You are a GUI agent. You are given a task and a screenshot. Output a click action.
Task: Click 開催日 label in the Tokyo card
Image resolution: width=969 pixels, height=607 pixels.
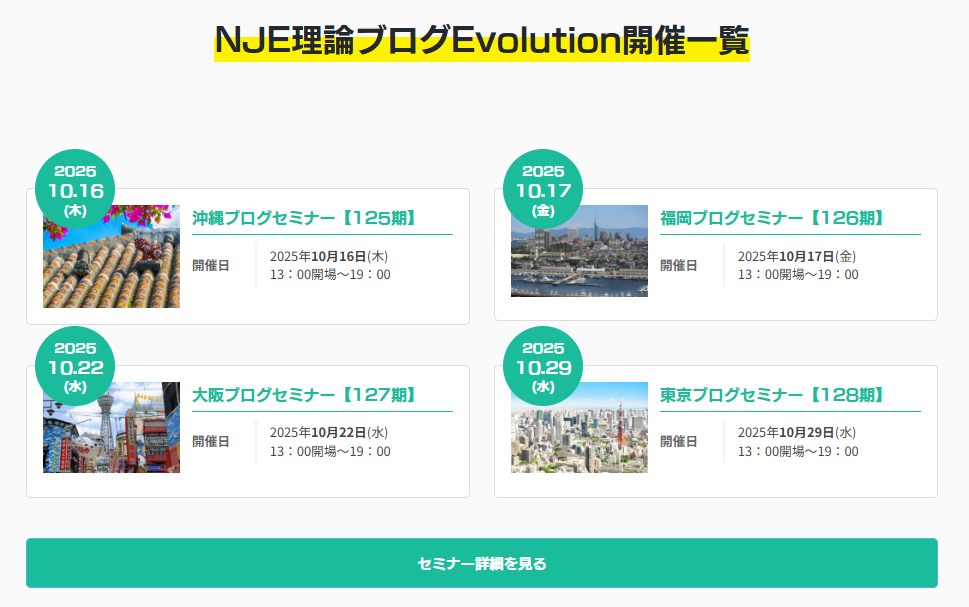(678, 442)
